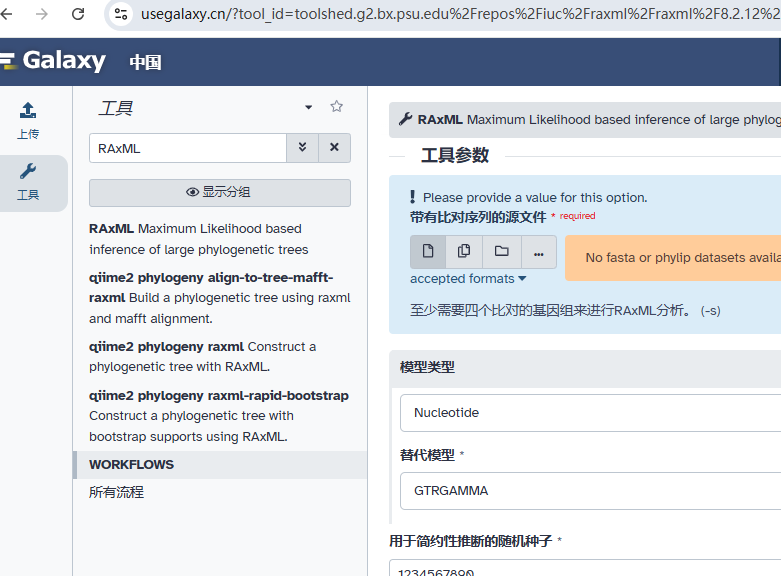Click the 工具参数 section heading
781x576 pixels.
(x=455, y=155)
